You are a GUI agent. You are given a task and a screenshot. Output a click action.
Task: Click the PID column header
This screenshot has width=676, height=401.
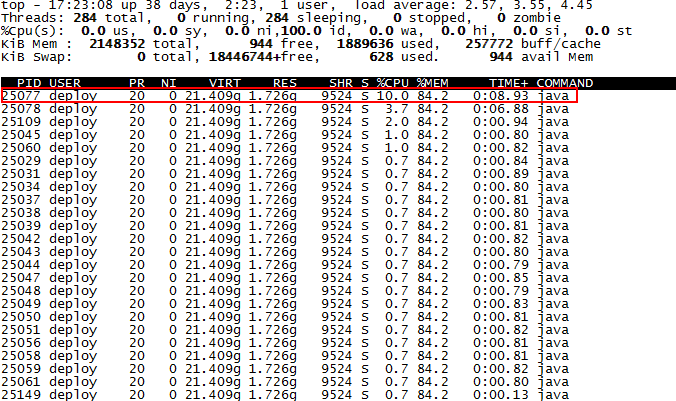click(x=29, y=83)
